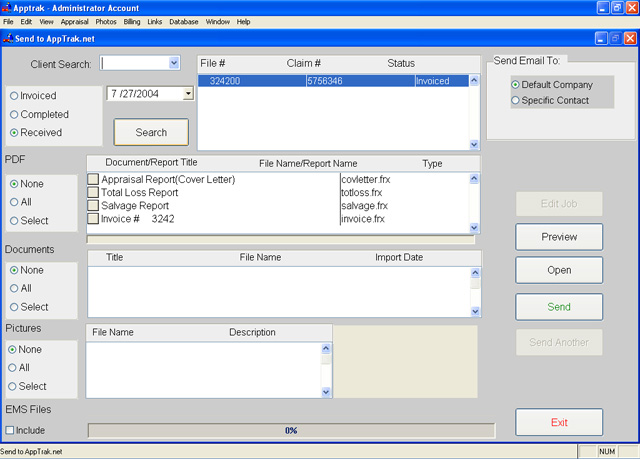The image size is (640, 460).
Task: Click the Description column header in Pictures
Action: tap(252, 332)
